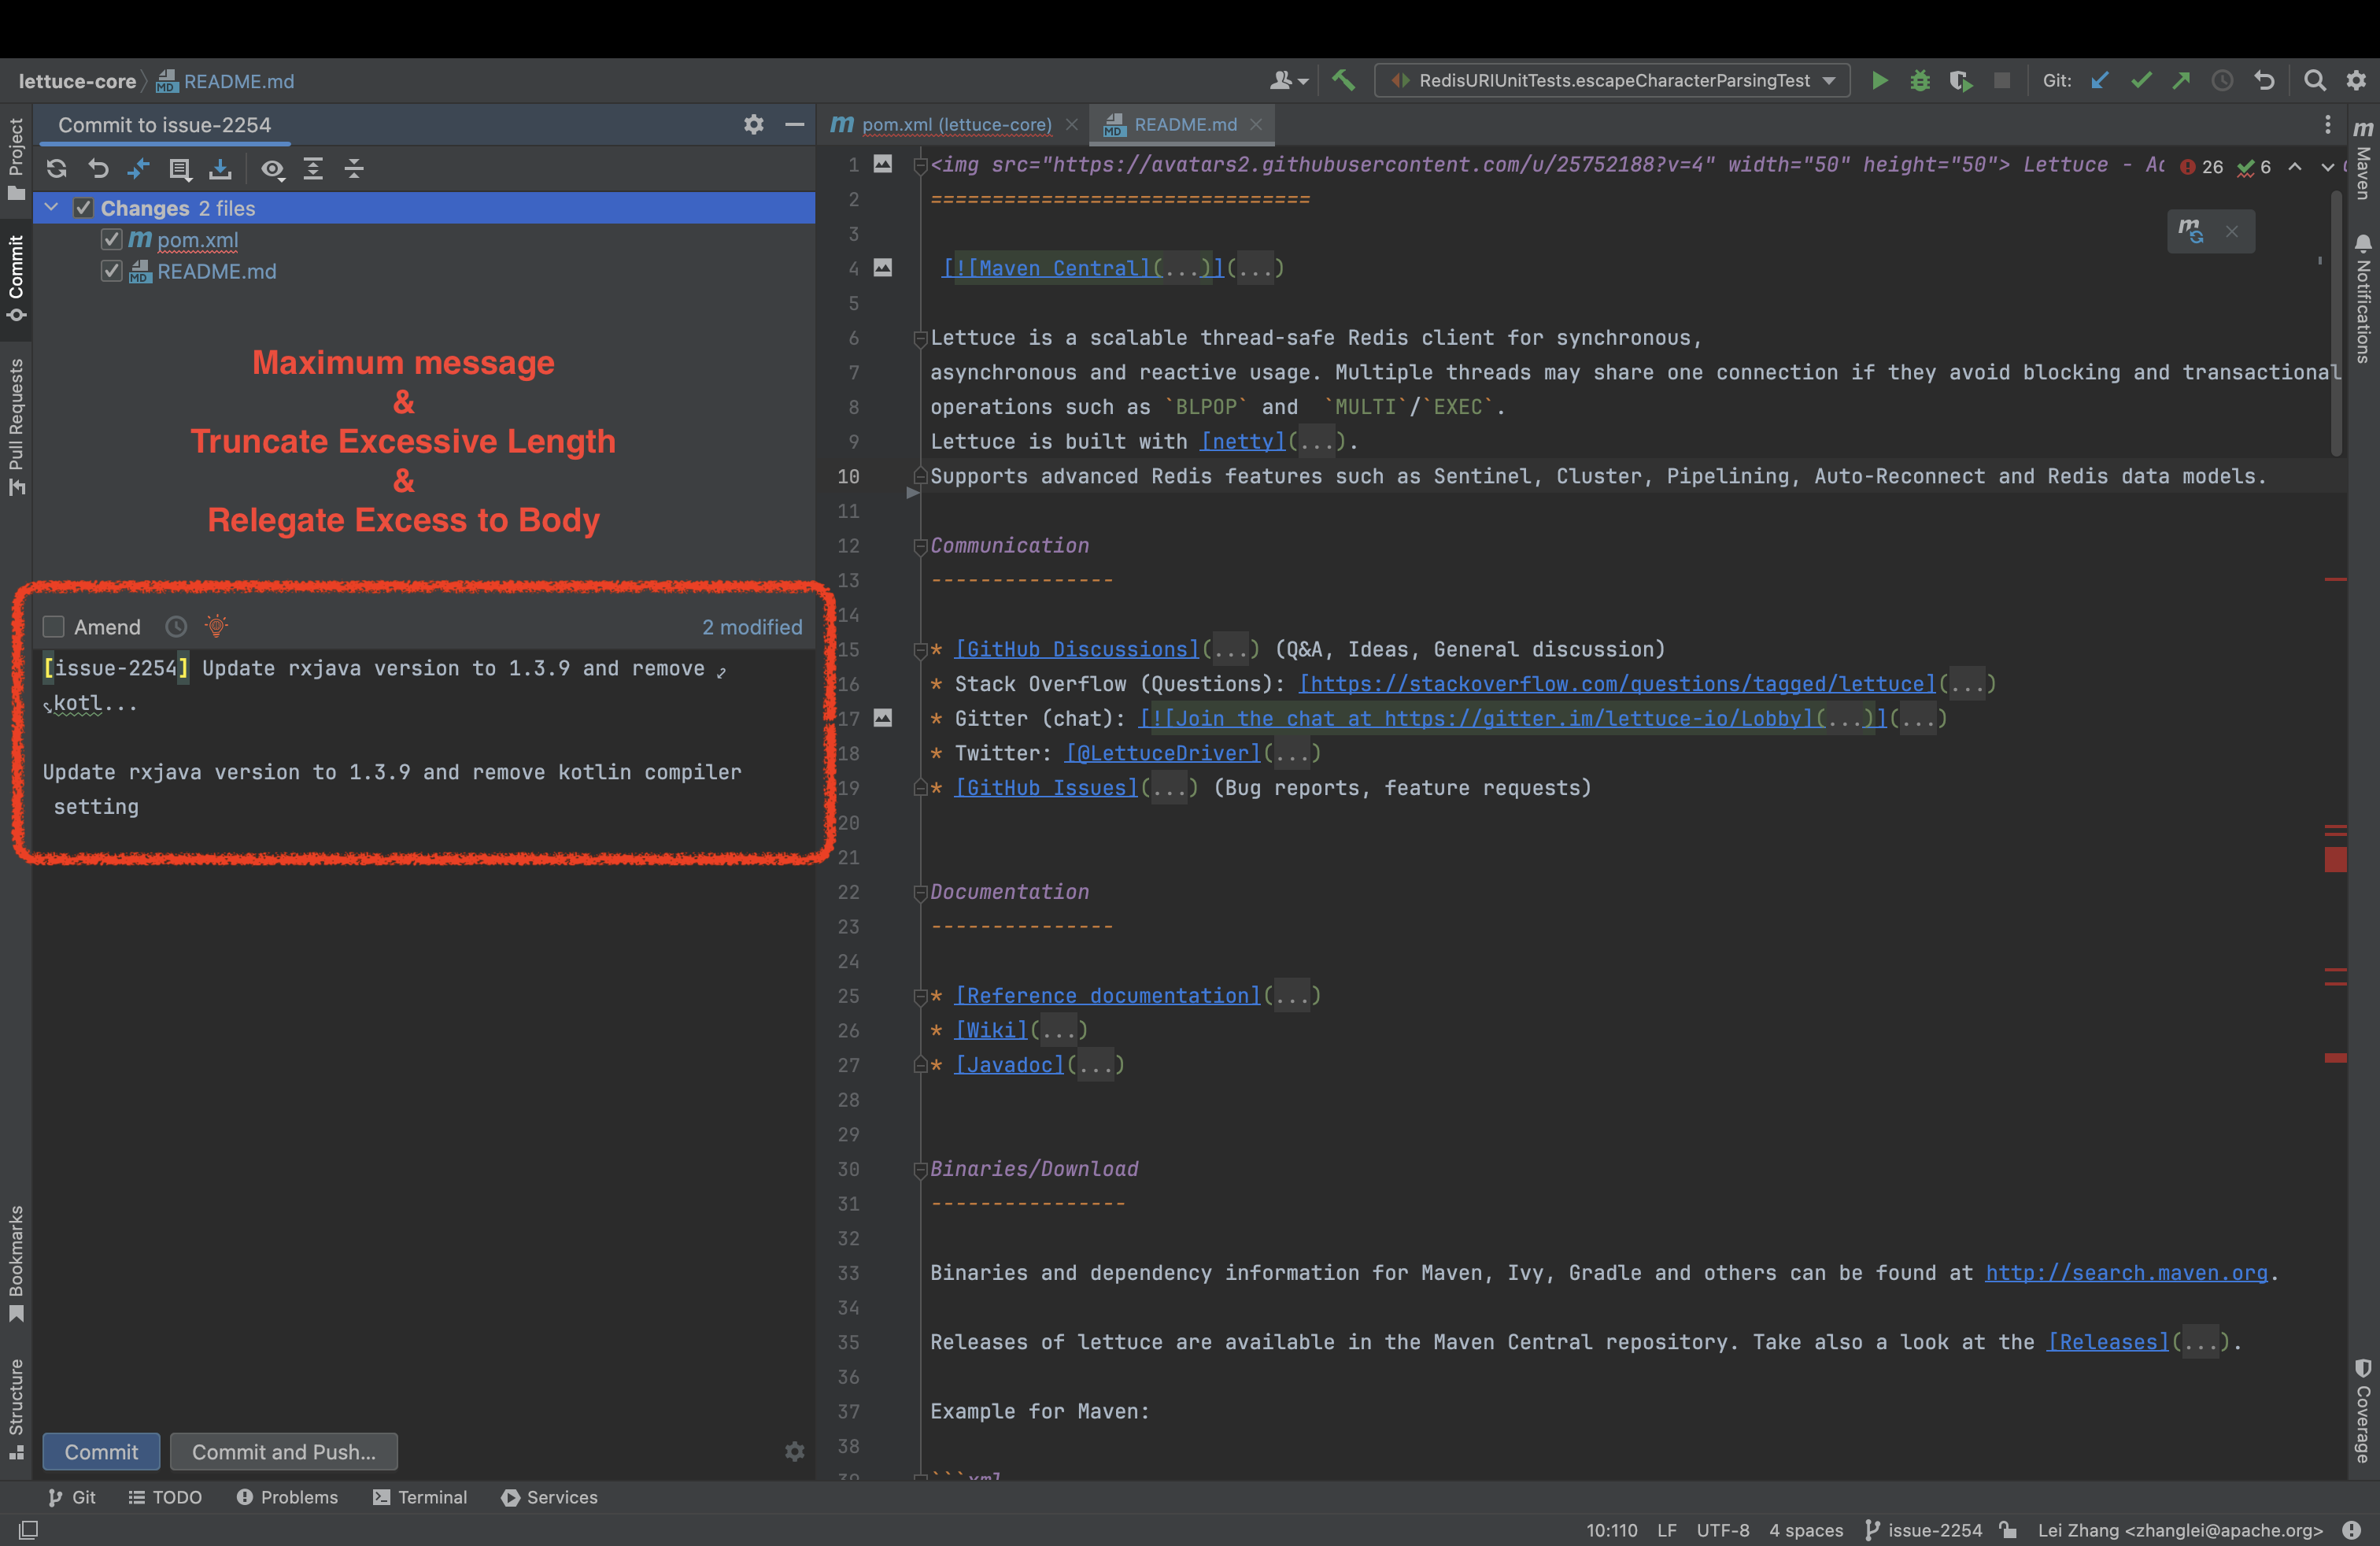Click the Rollback icon in Commit toolbar
Viewport: 2380px width, 1546px height.
click(98, 168)
